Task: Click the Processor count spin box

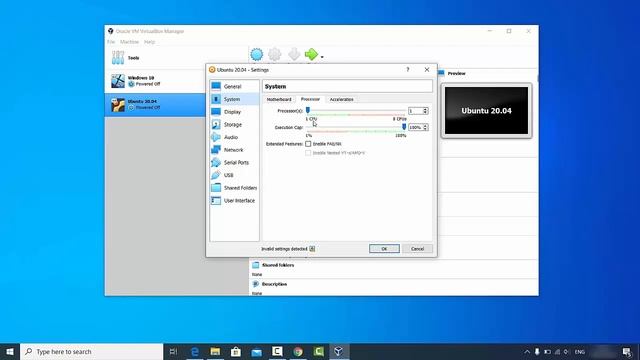Action: 418,111
